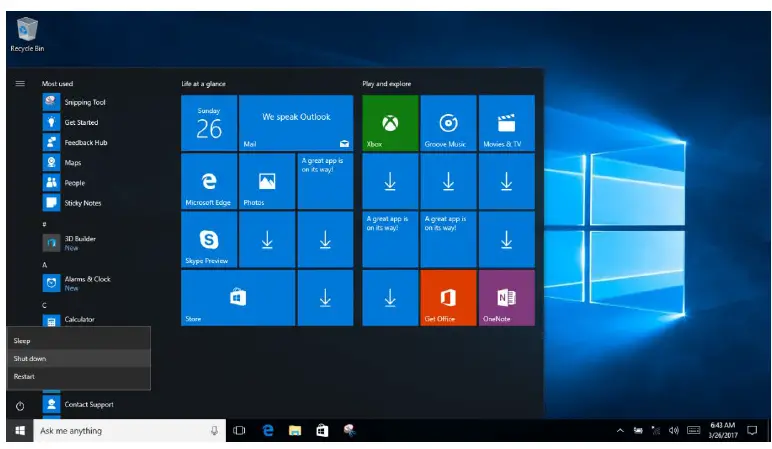The image size is (772, 449).
Task: Open the Action Center notifications icon
Action: pyautogui.click(x=752, y=431)
